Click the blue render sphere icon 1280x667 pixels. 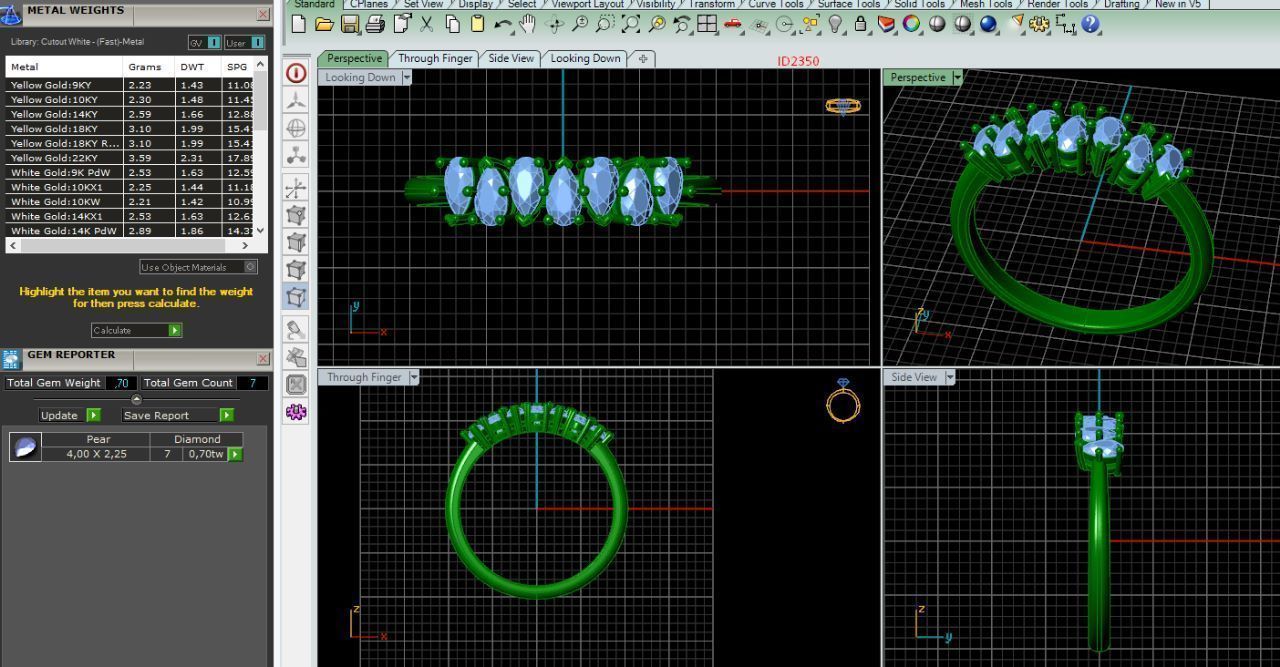click(x=989, y=24)
